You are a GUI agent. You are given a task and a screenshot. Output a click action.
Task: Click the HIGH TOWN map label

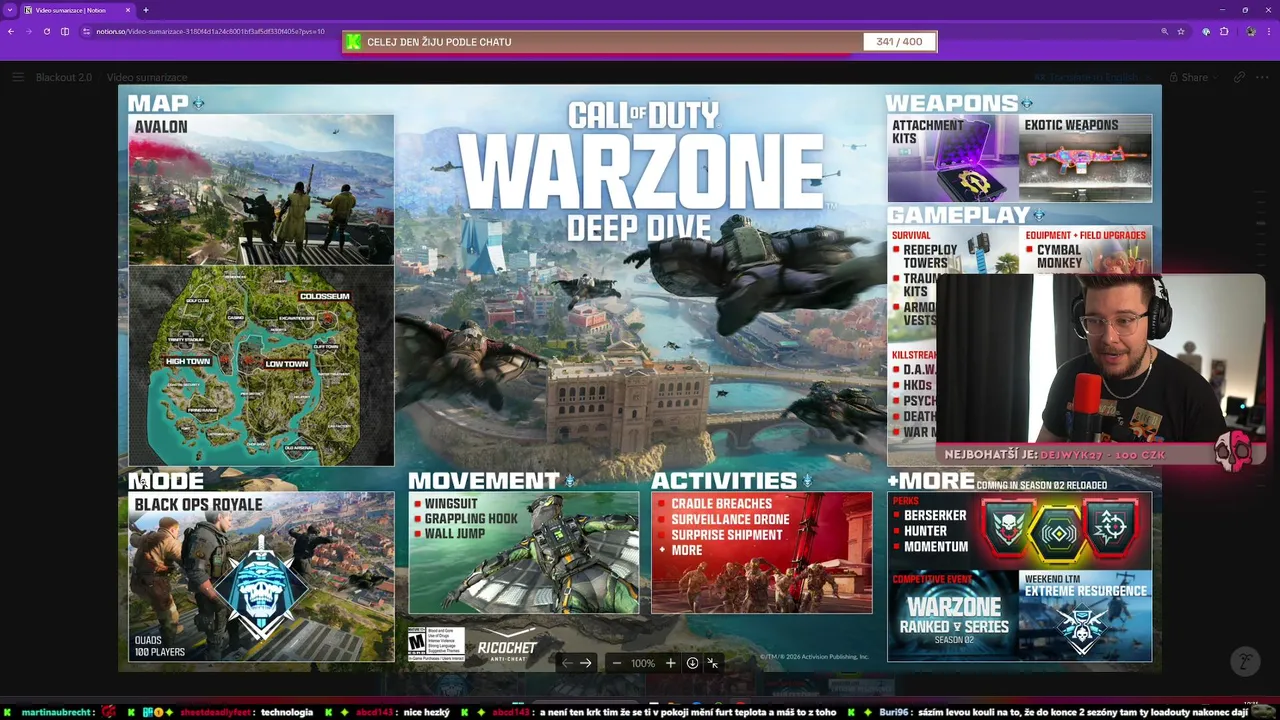pos(188,361)
